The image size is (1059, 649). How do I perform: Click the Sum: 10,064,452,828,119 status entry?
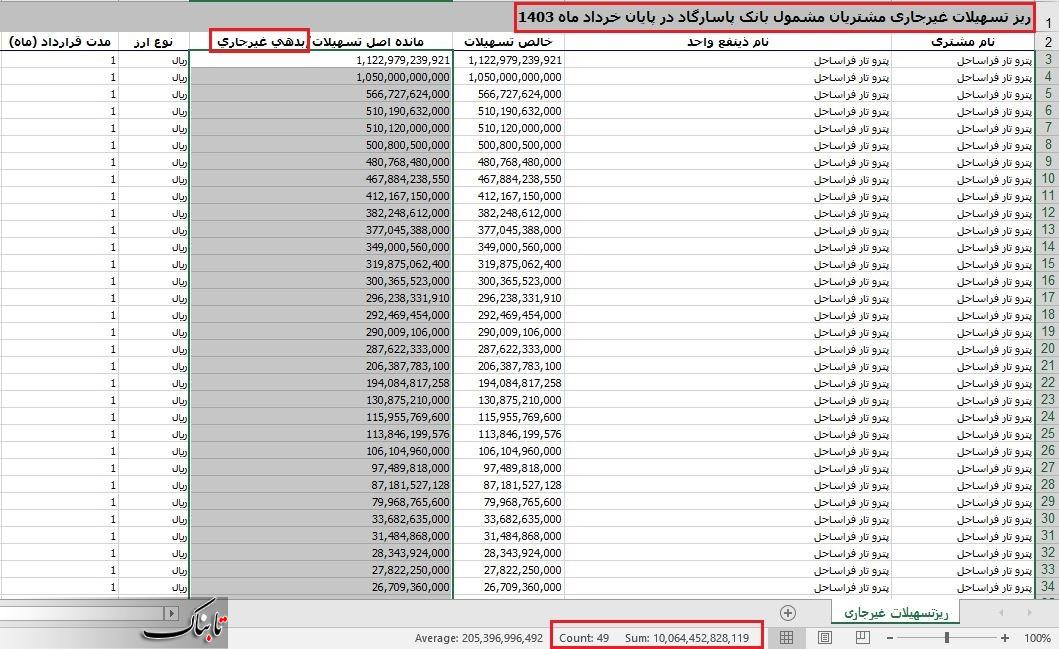click(687, 638)
